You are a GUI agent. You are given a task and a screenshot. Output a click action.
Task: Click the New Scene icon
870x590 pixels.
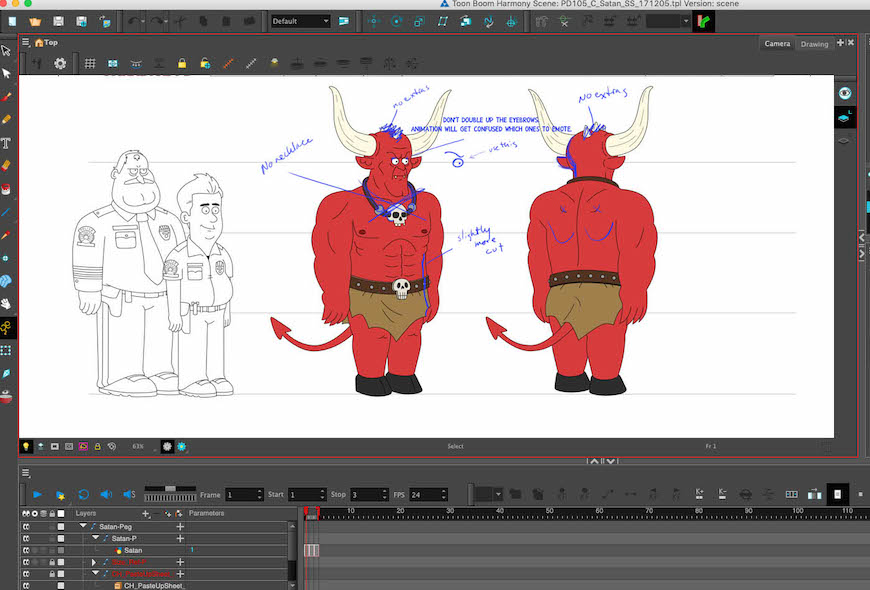pyautogui.click(x=12, y=22)
